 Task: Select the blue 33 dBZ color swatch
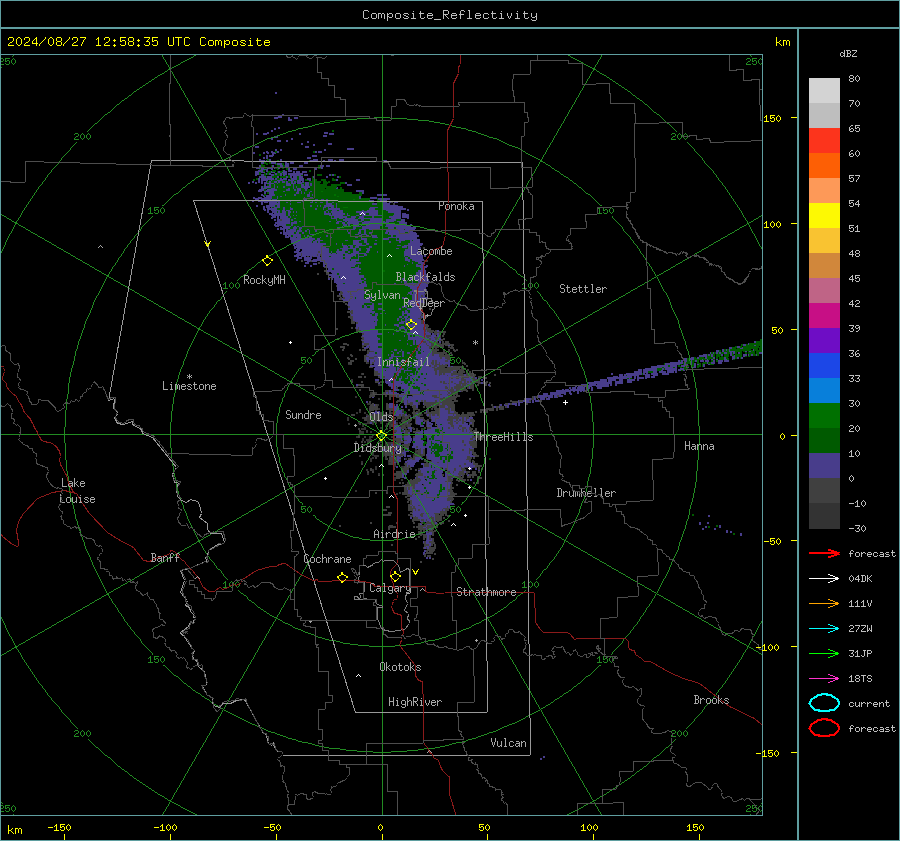pos(824,365)
